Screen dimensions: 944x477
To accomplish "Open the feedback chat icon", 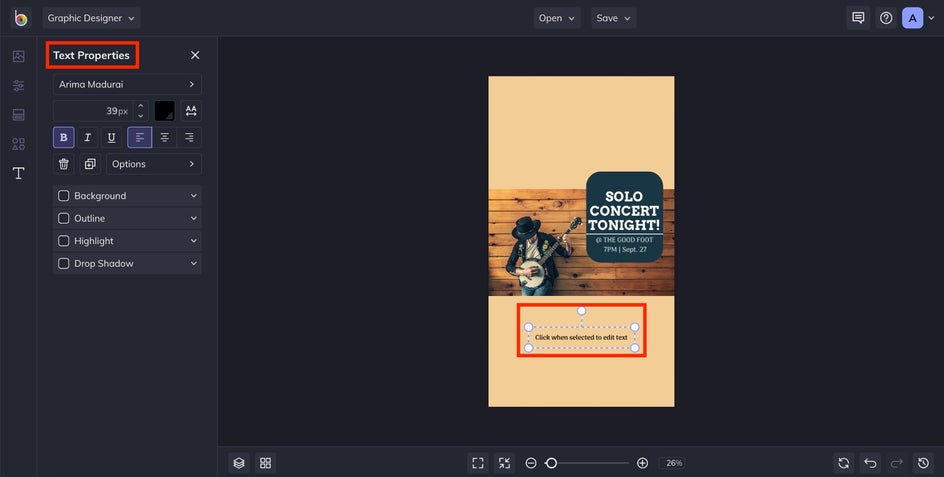I will [858, 18].
